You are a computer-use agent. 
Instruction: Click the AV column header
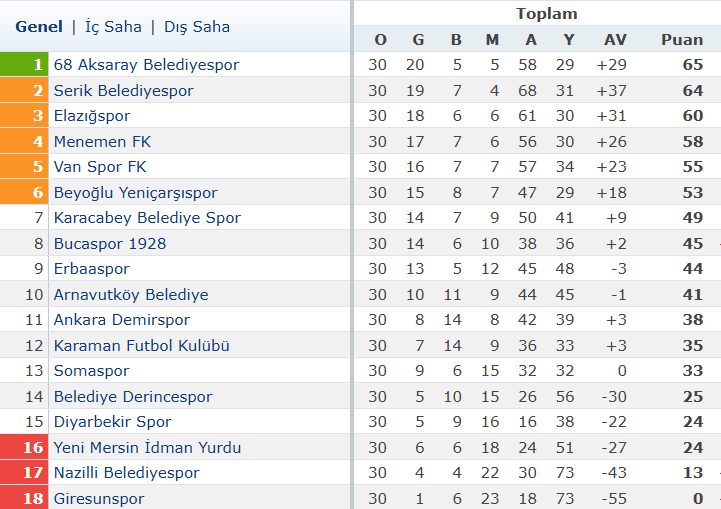point(615,40)
